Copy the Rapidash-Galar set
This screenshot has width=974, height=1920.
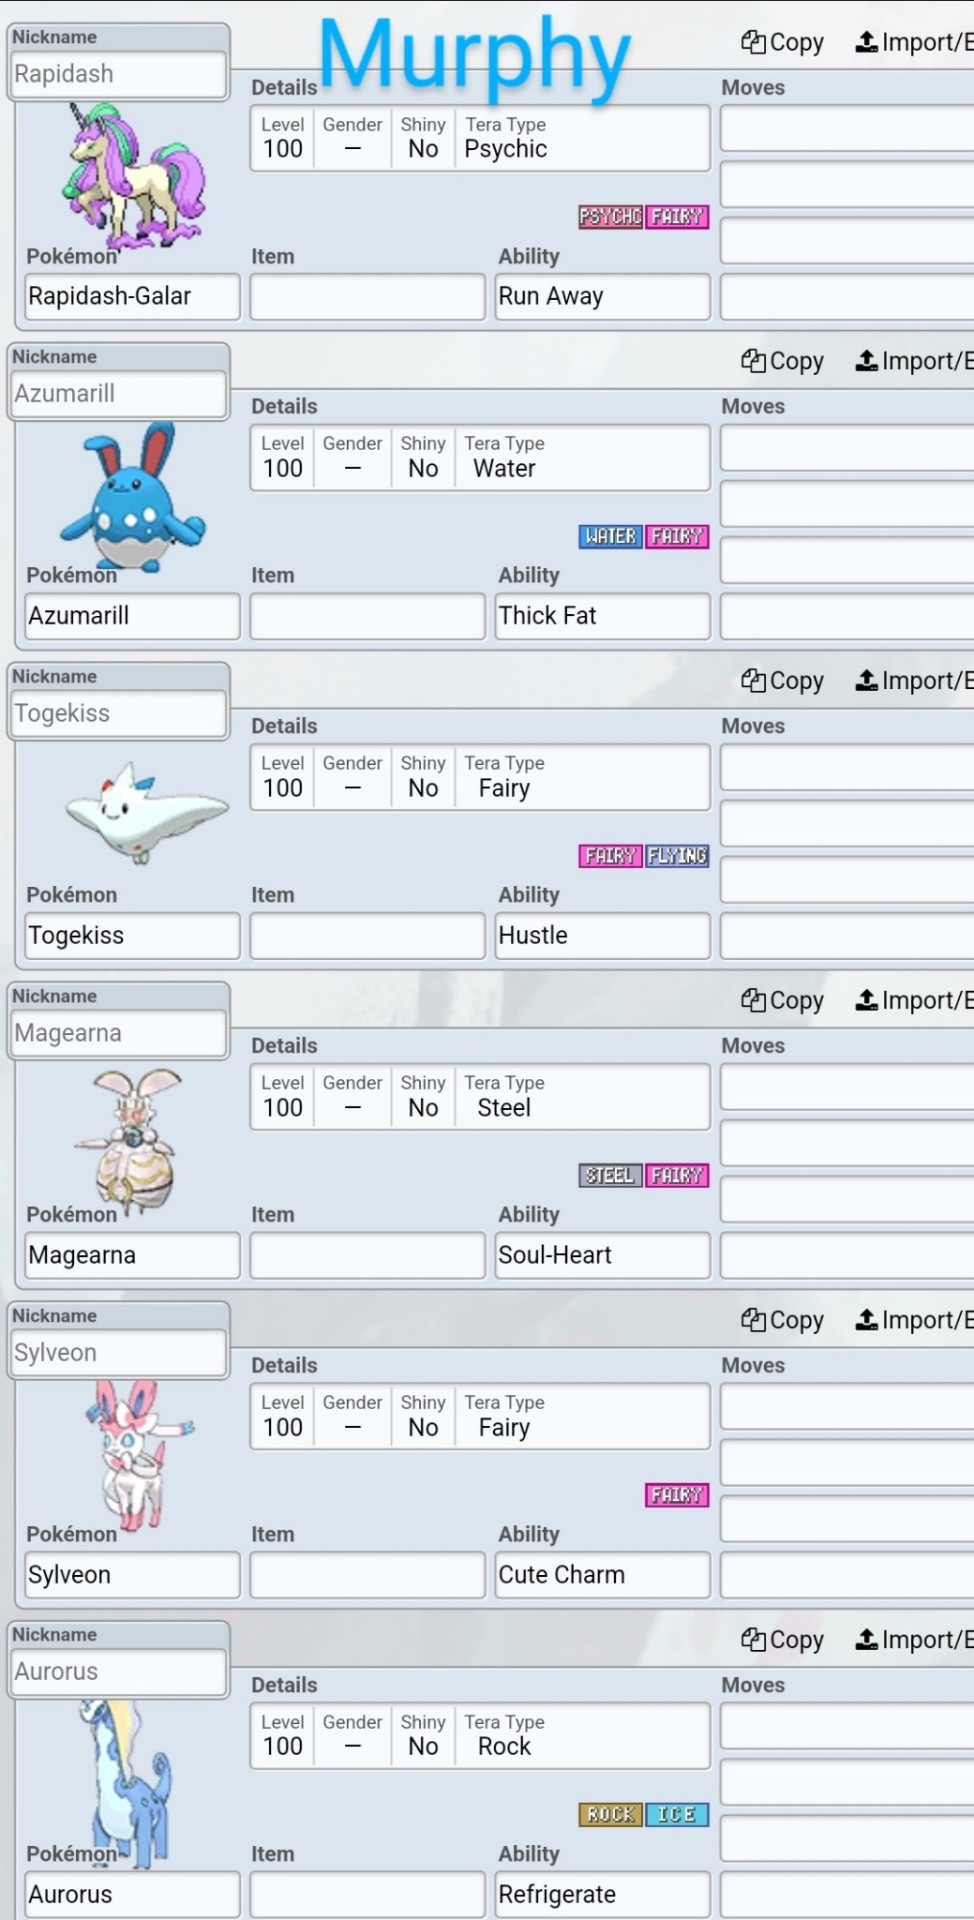782,42
